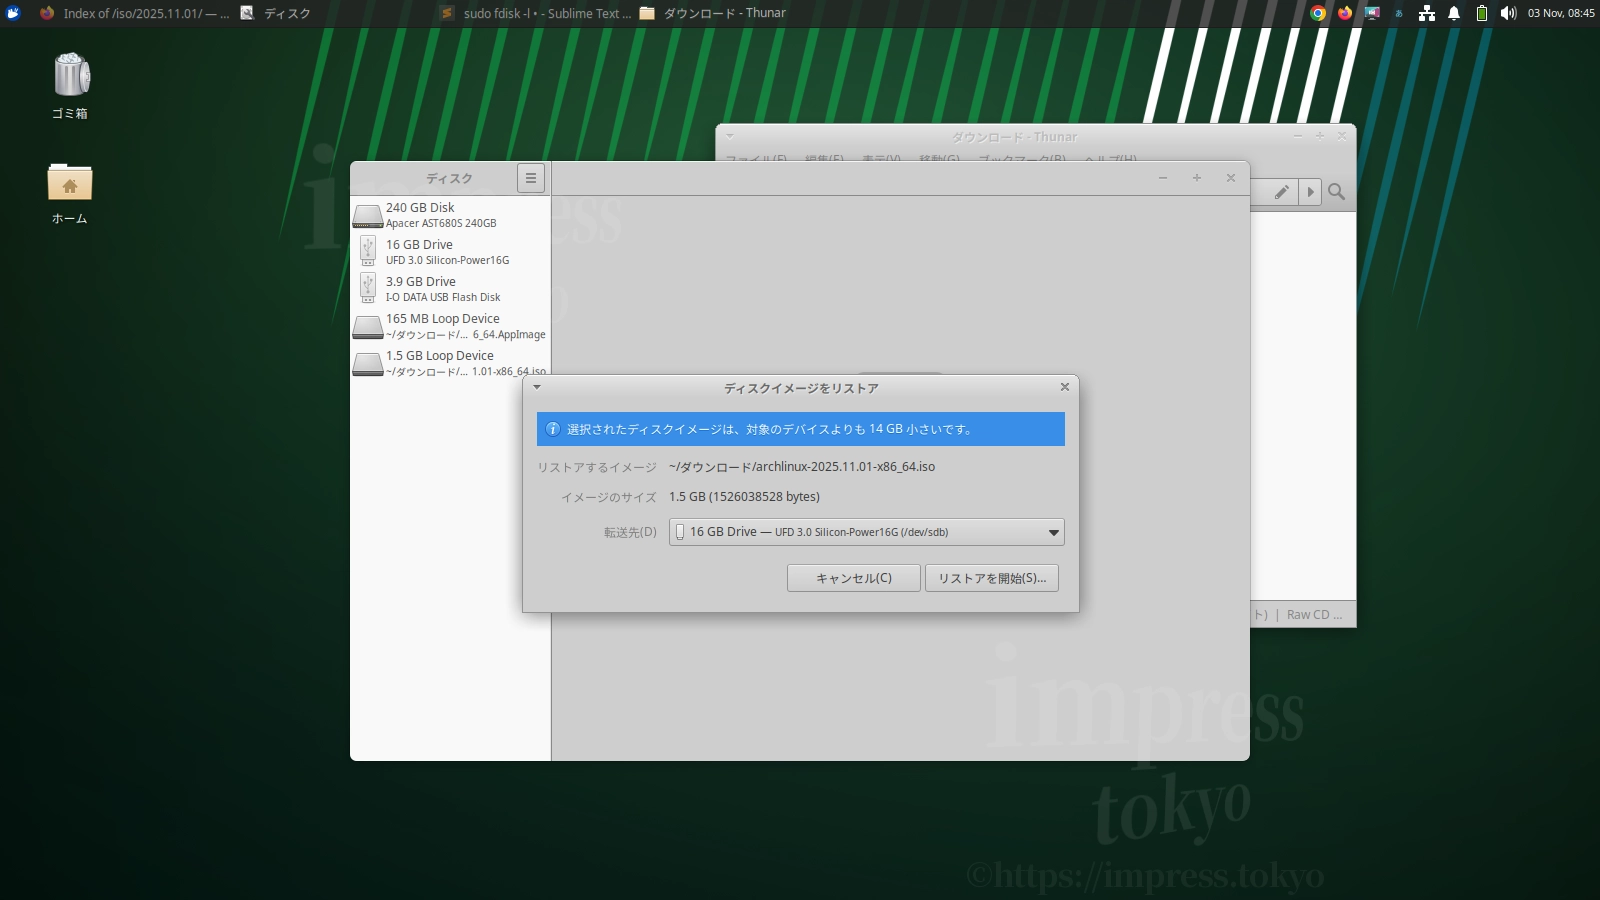The image size is (1600, 900).
Task: Open the search magnifier in Thunar
Action: click(1337, 192)
